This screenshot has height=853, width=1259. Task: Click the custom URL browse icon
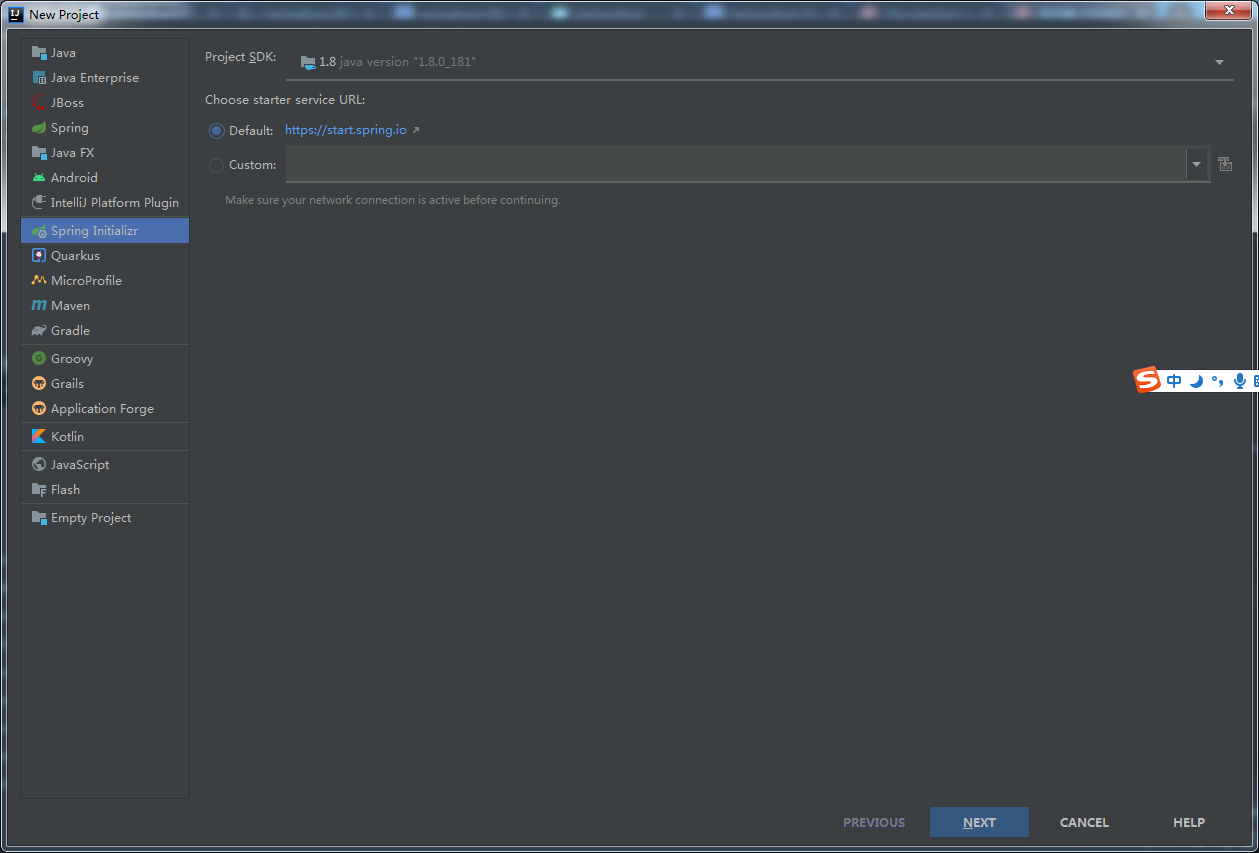click(1225, 164)
